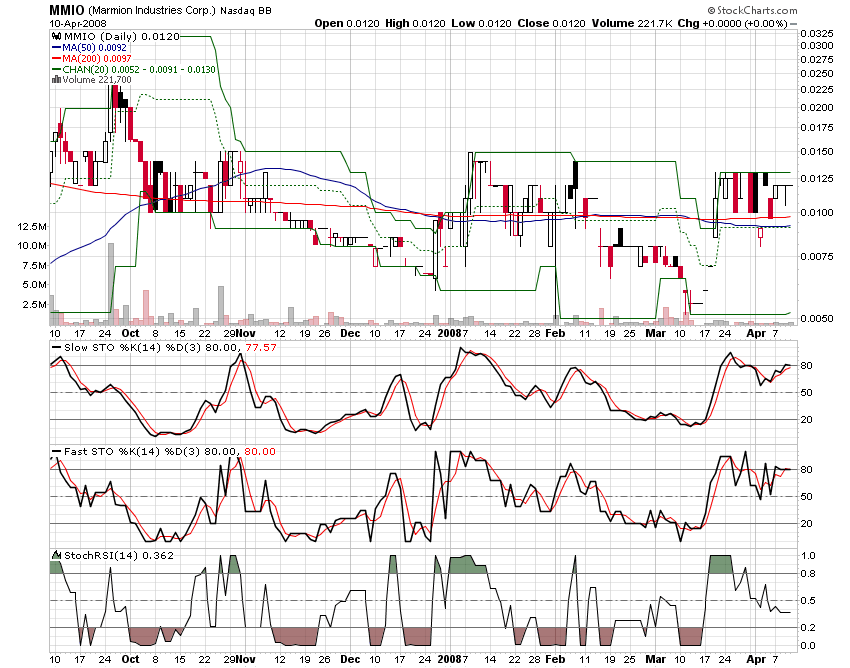
Task: Click the Mar label on upper date axis
Action: pos(655,333)
